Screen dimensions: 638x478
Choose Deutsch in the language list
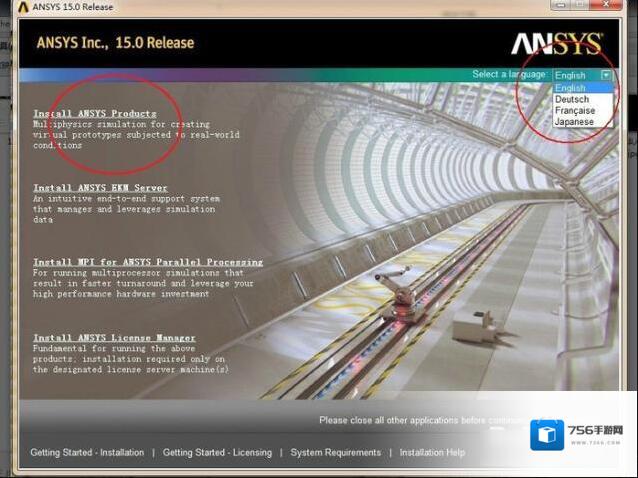[x=572, y=99]
